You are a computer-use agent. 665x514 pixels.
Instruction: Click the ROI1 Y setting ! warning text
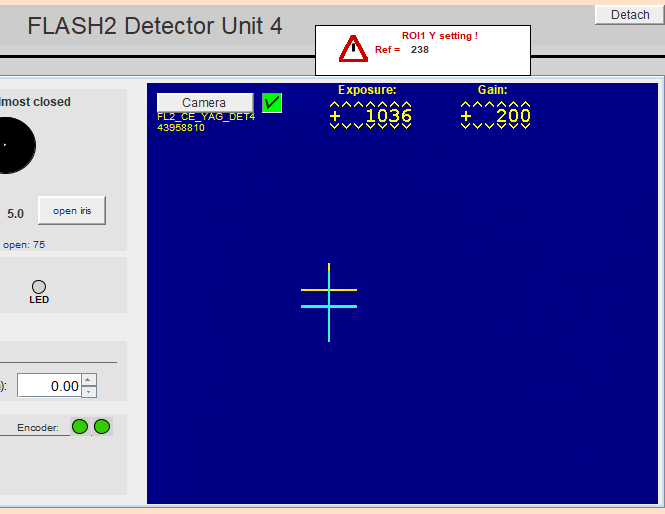(440, 36)
